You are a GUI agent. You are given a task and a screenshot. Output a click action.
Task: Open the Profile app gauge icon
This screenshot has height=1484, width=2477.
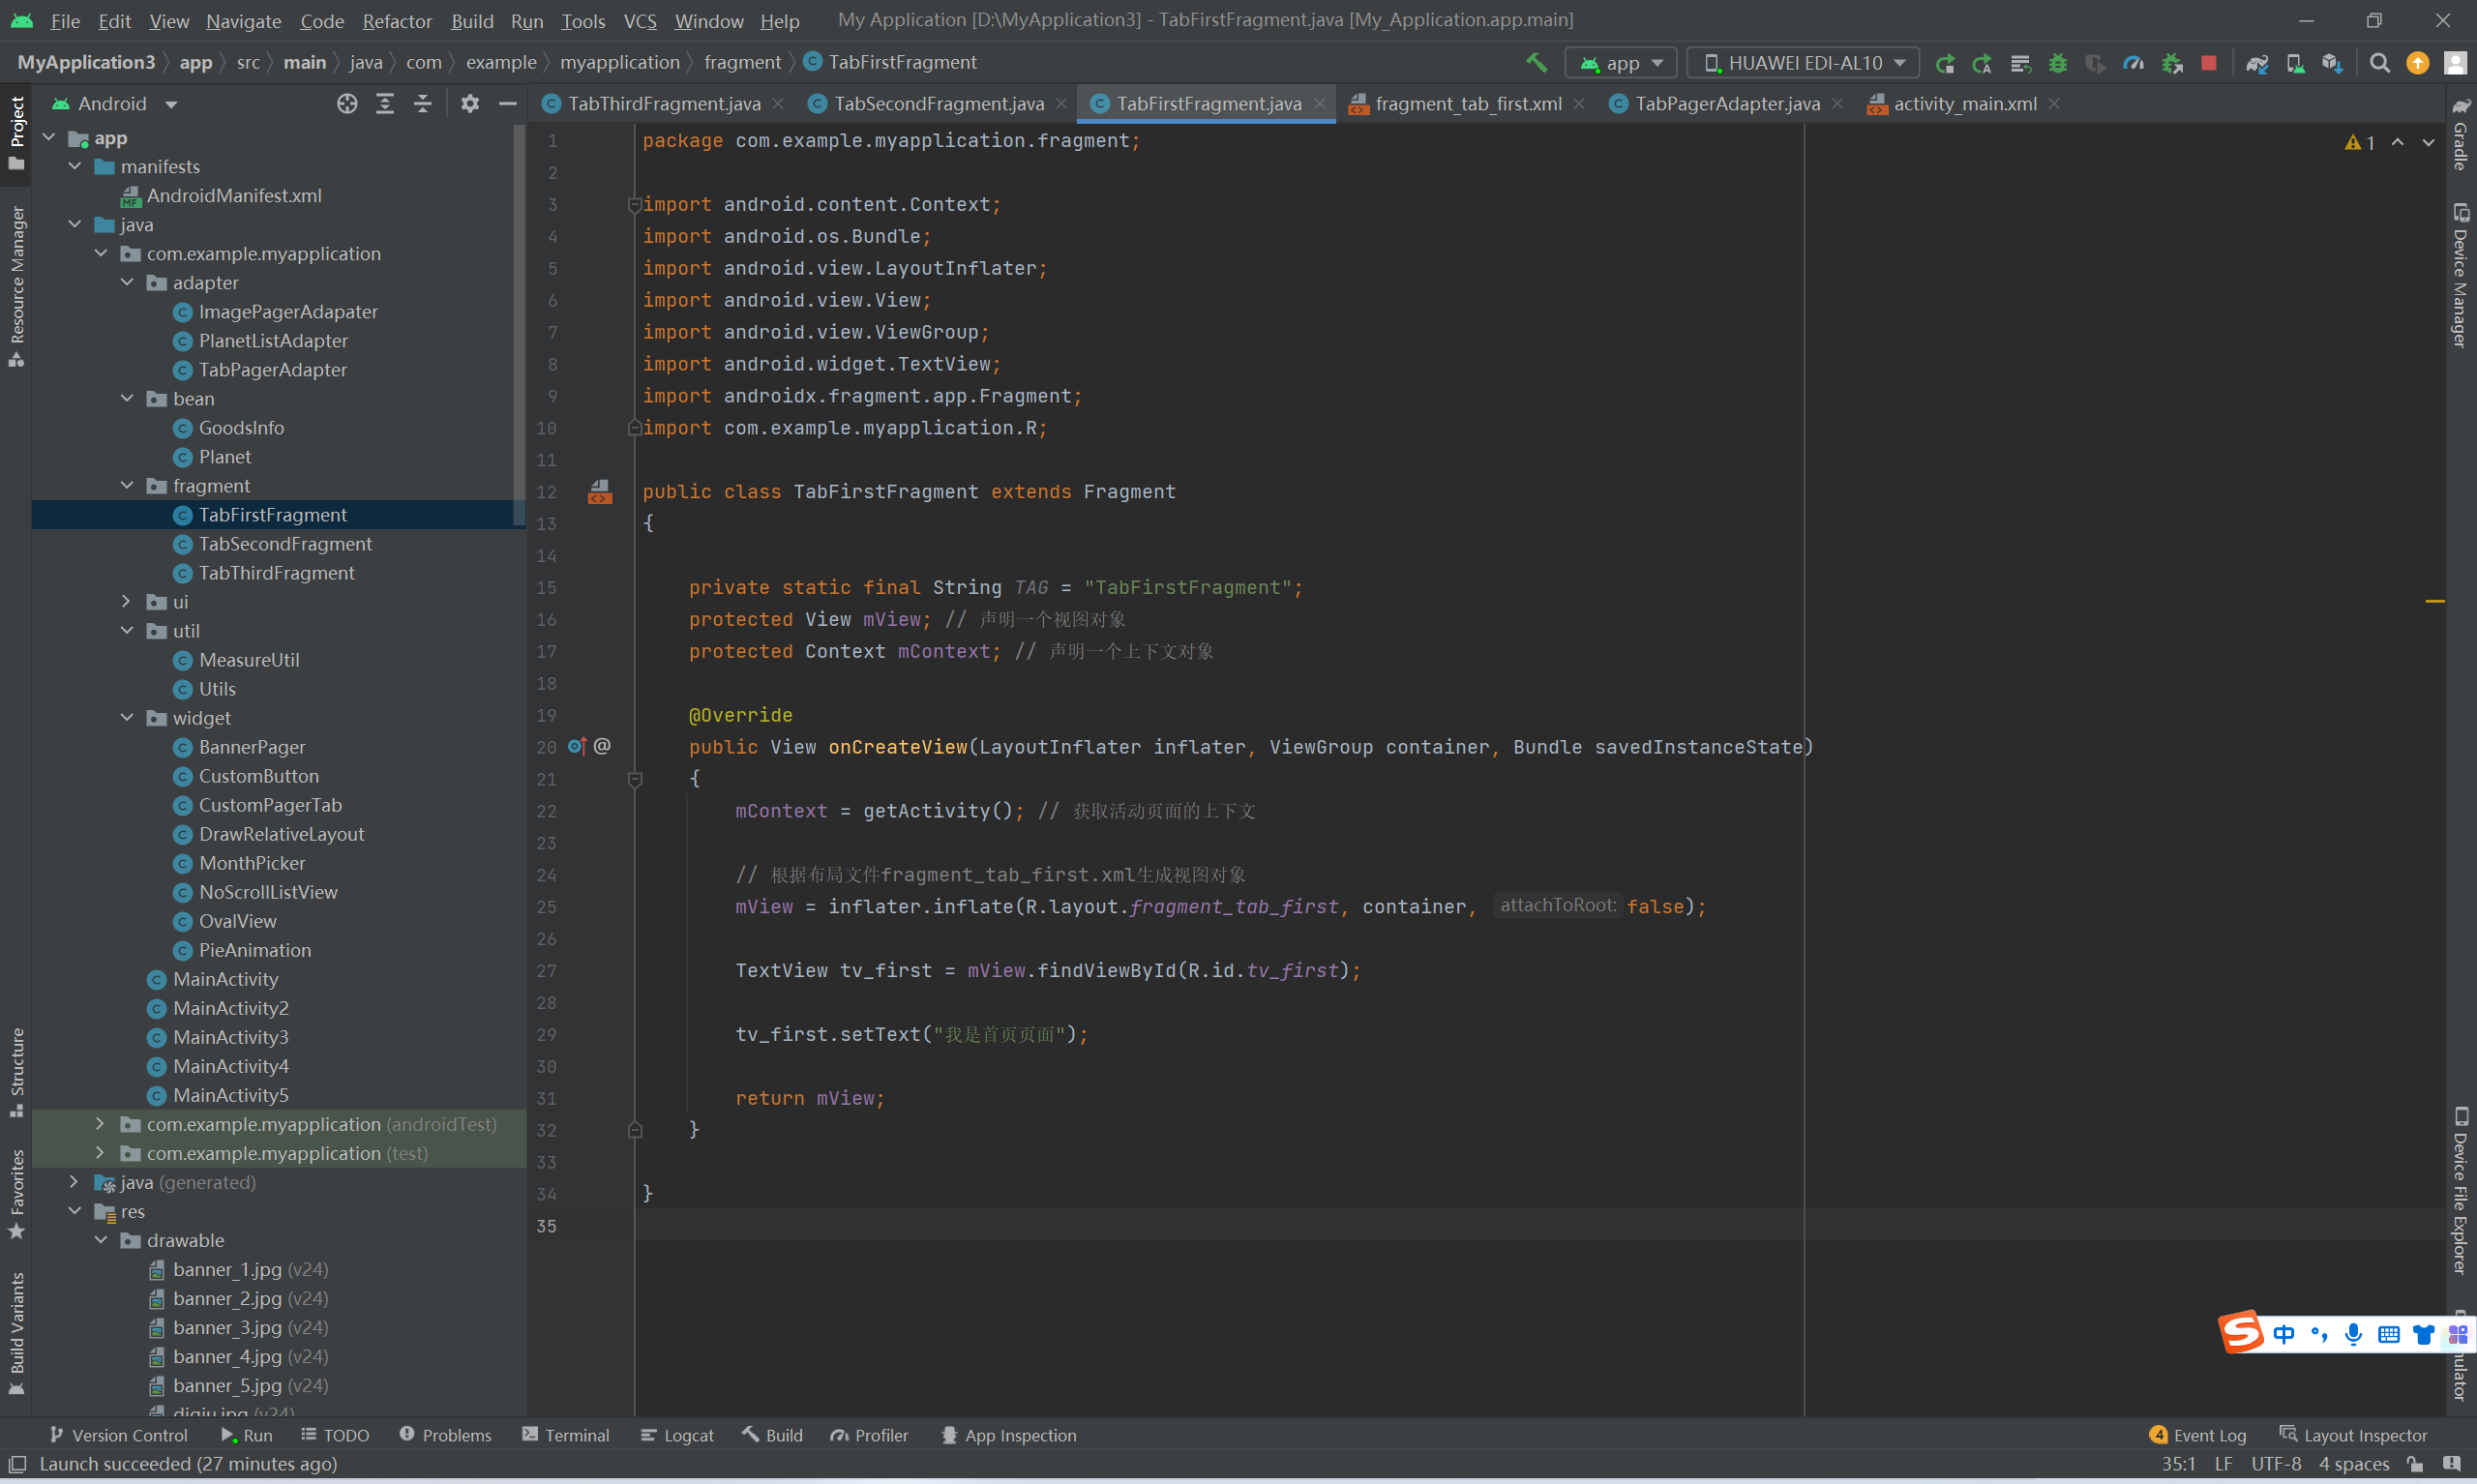[2134, 63]
